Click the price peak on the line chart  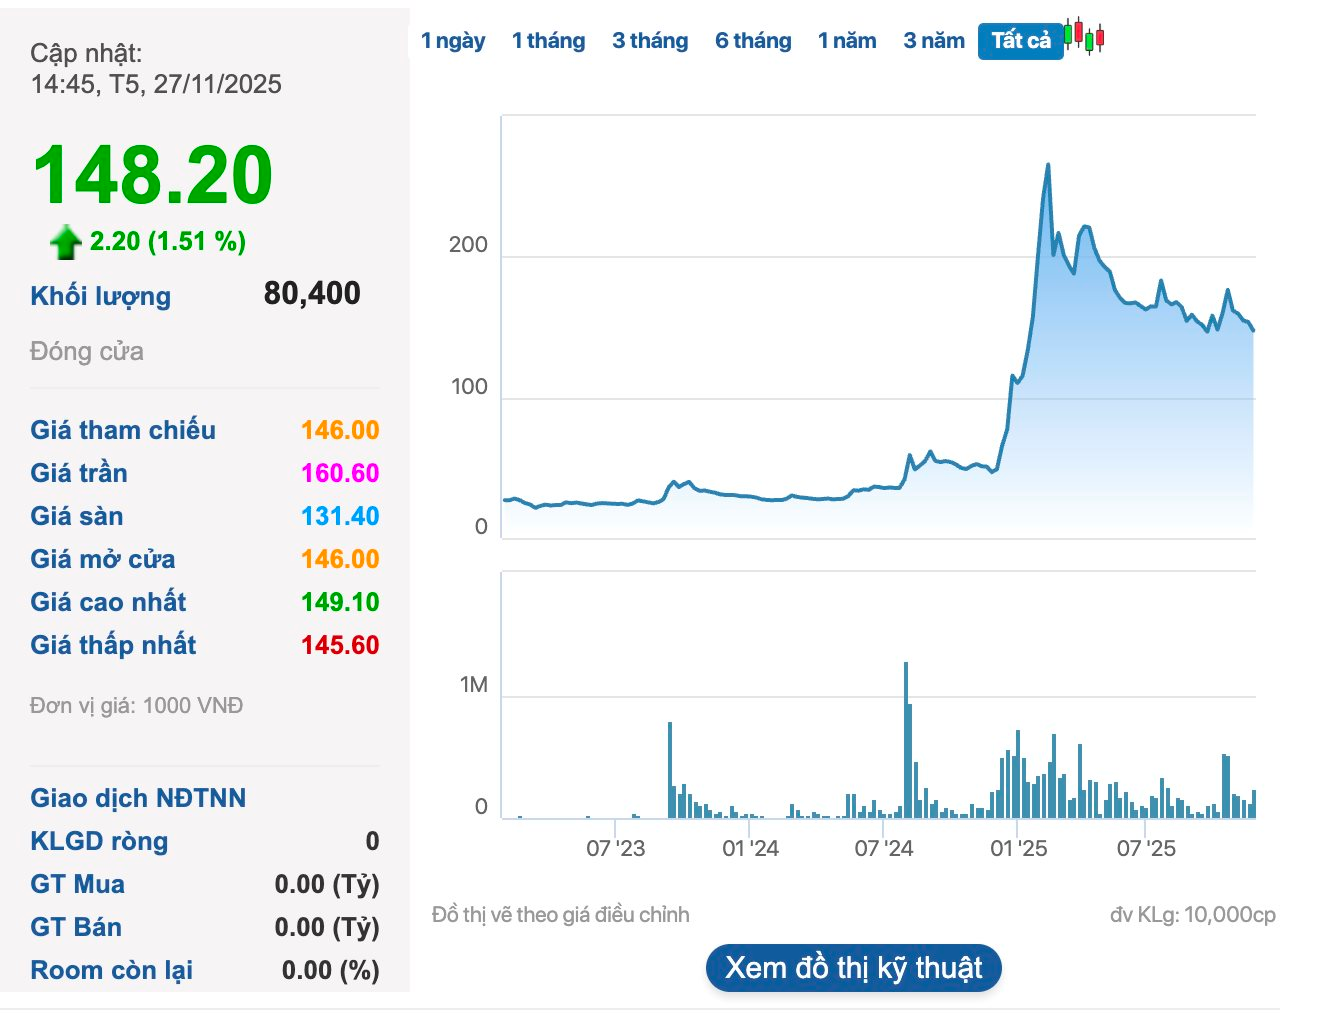click(x=1047, y=165)
